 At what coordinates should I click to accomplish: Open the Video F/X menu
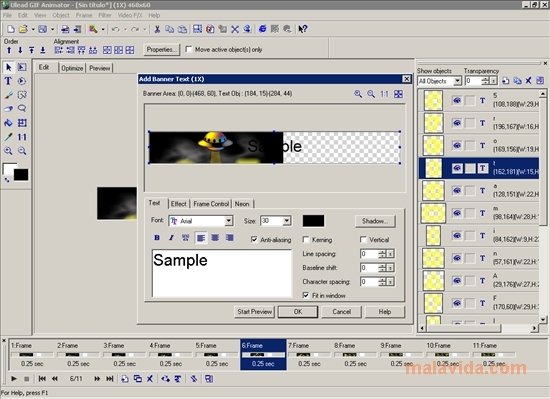coord(130,15)
